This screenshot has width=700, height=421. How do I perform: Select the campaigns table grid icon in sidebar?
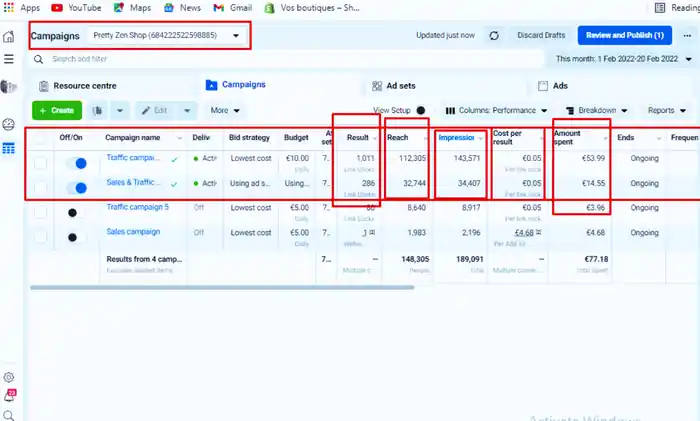pos(8,148)
